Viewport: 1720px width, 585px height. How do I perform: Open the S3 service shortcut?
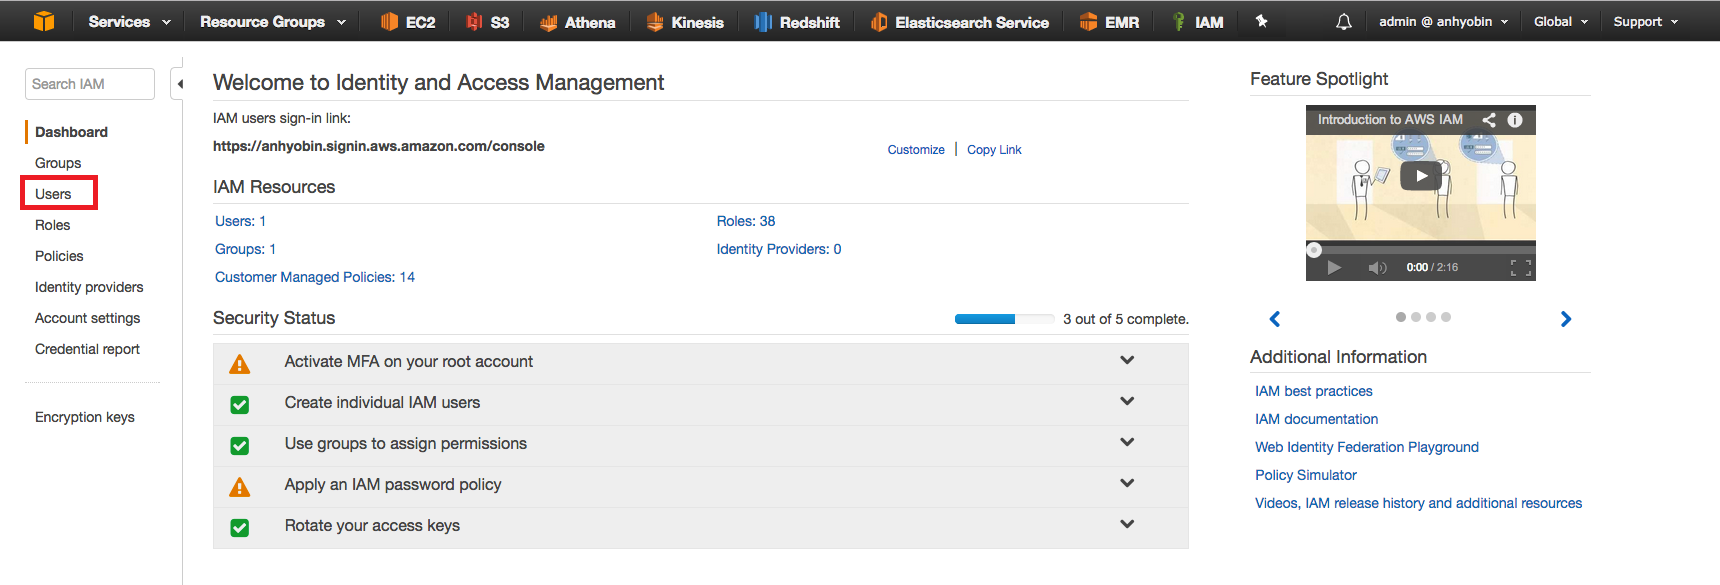[488, 22]
